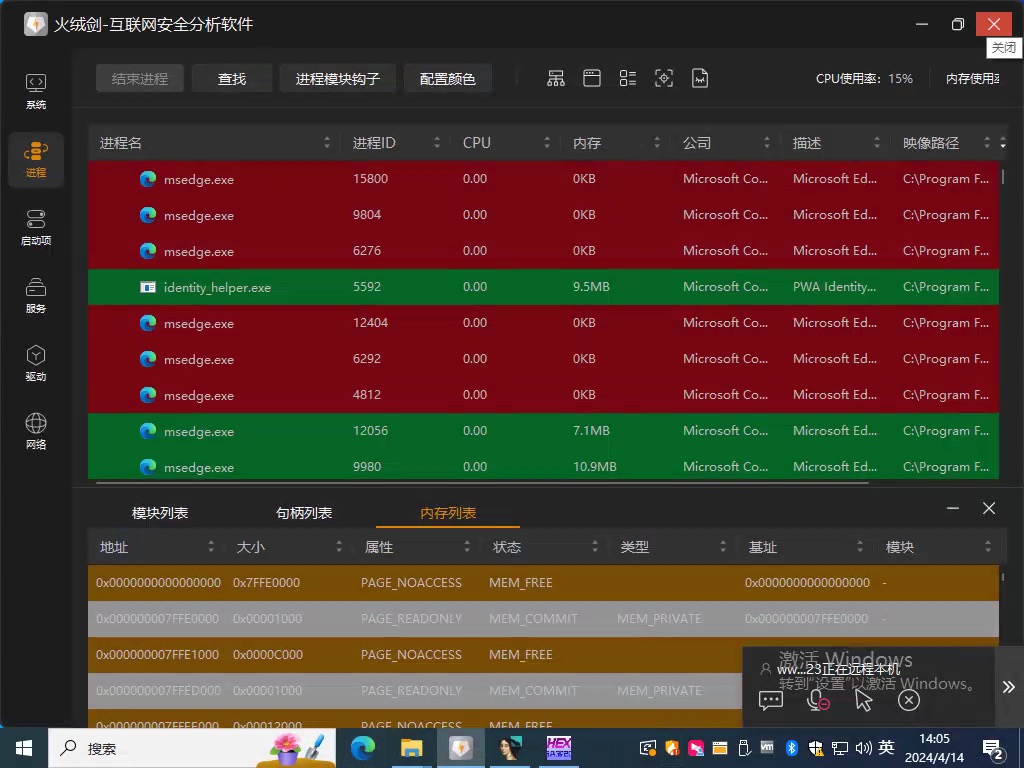Viewport: 1024px width, 768px height.
Task: Sort by 公司 column arrows
Action: (767, 142)
